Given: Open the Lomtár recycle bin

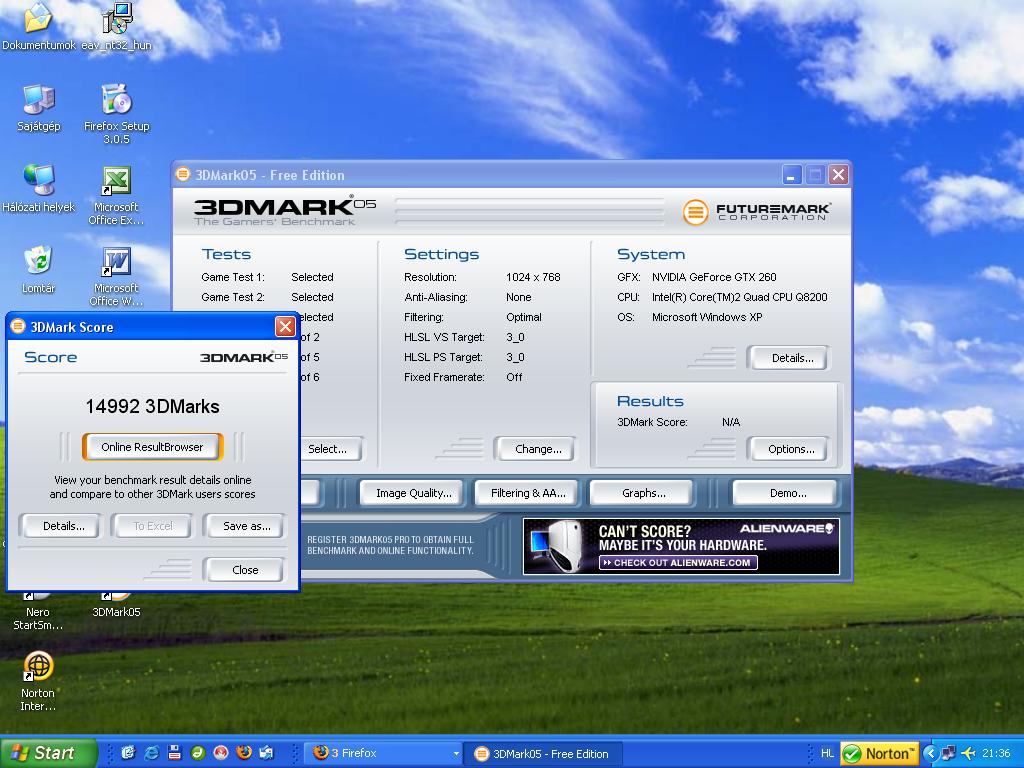Looking at the screenshot, I should [39, 270].
